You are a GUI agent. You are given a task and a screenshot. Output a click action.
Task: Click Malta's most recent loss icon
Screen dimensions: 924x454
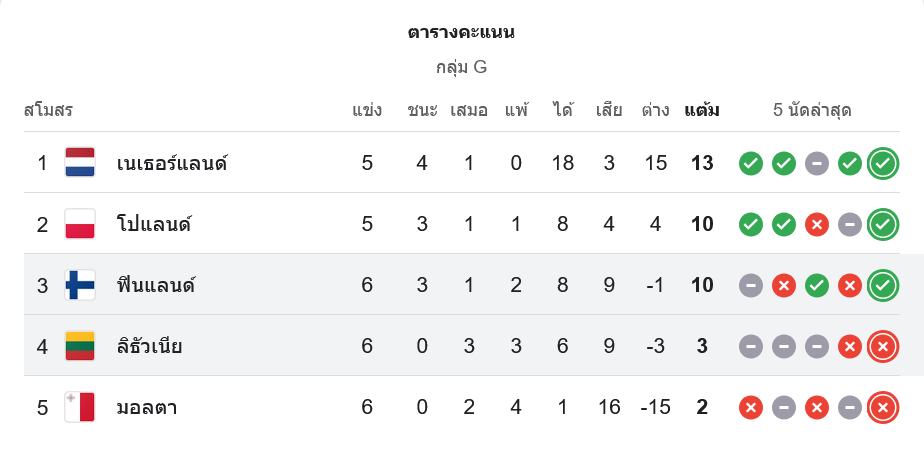point(882,408)
